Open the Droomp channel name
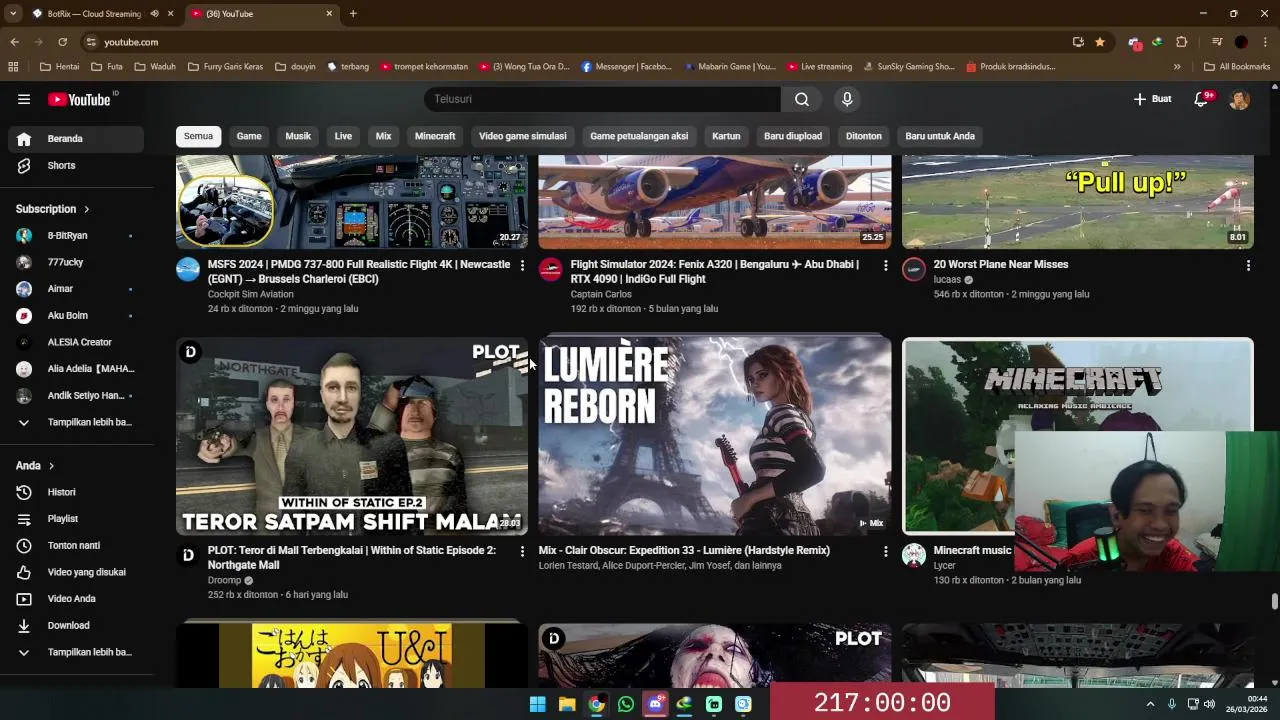 point(224,580)
